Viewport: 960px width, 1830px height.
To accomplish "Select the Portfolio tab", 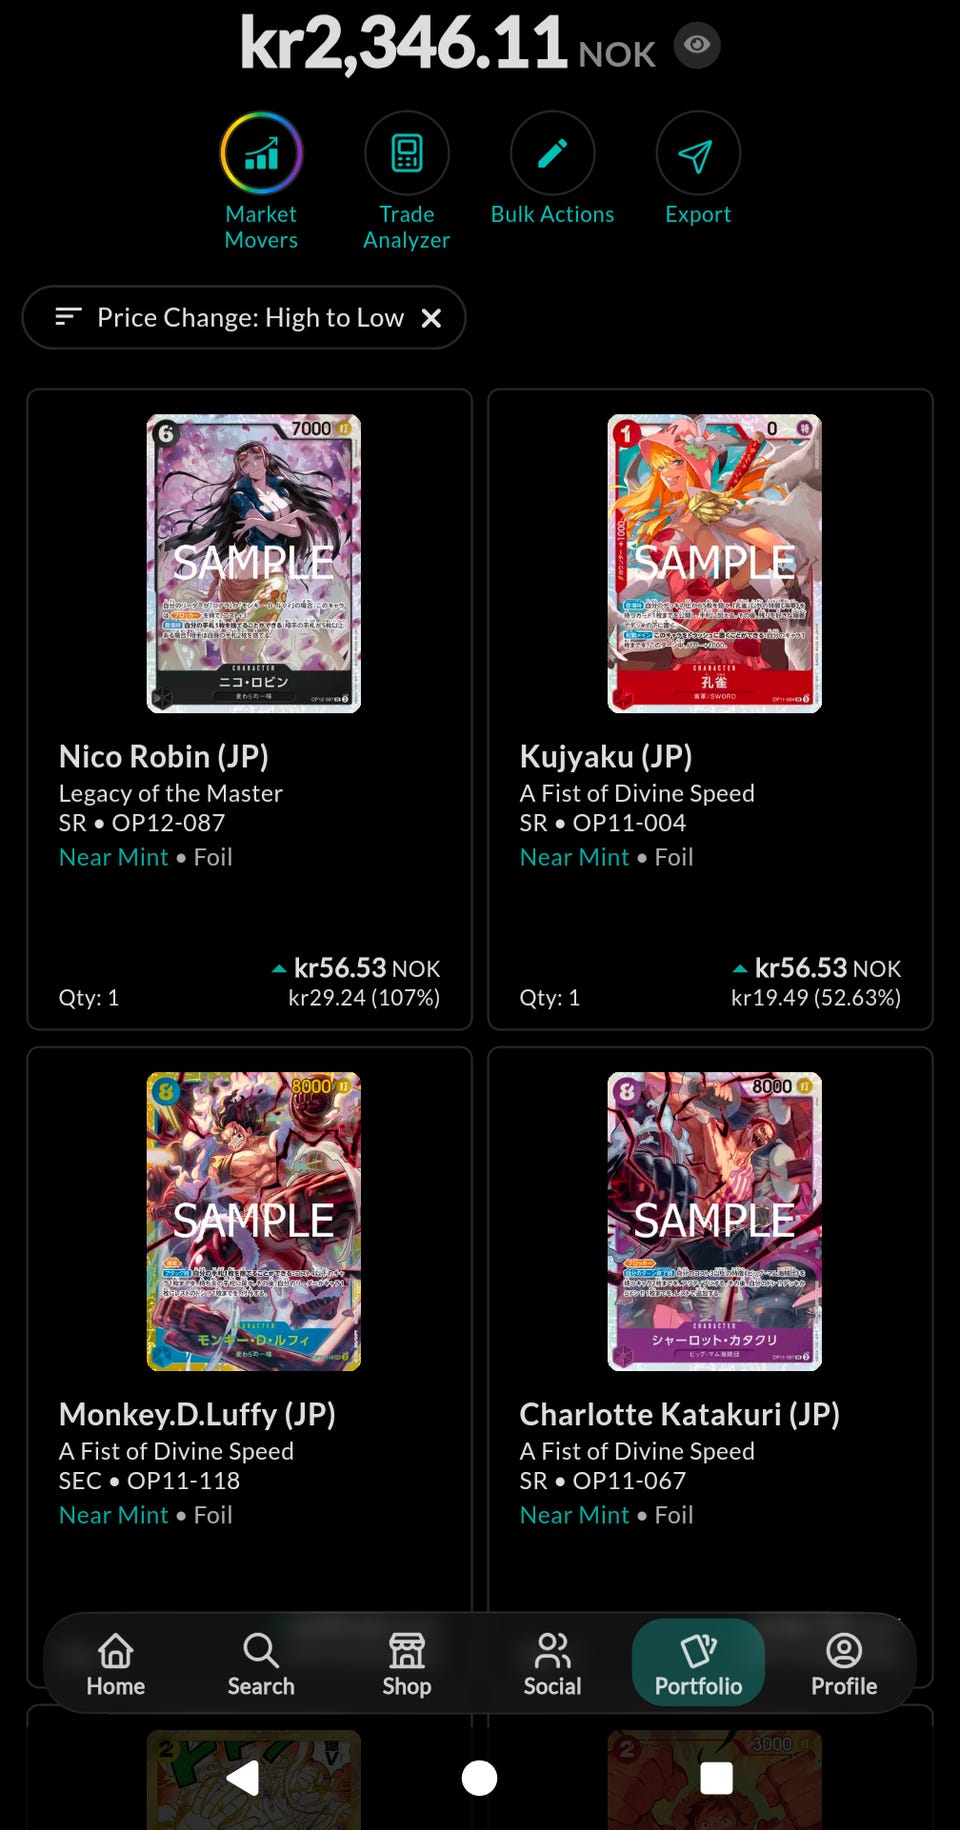I will point(698,1662).
